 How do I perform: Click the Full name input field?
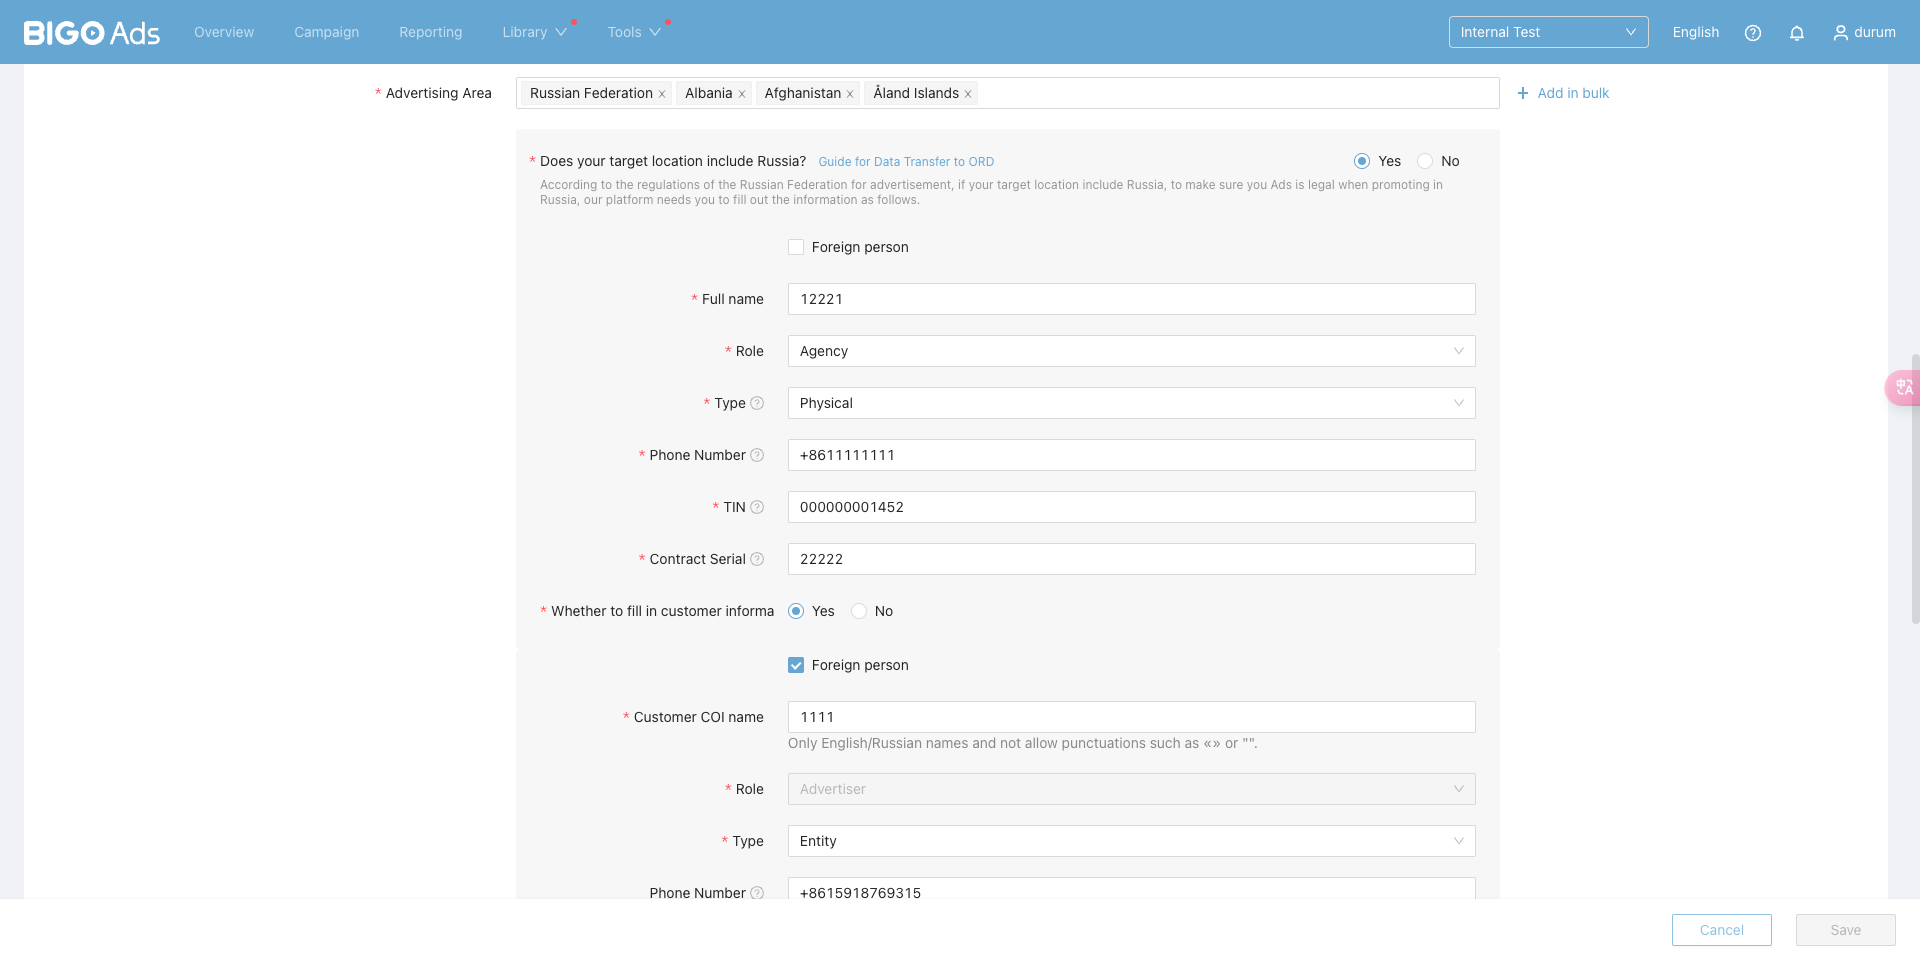coord(1130,299)
